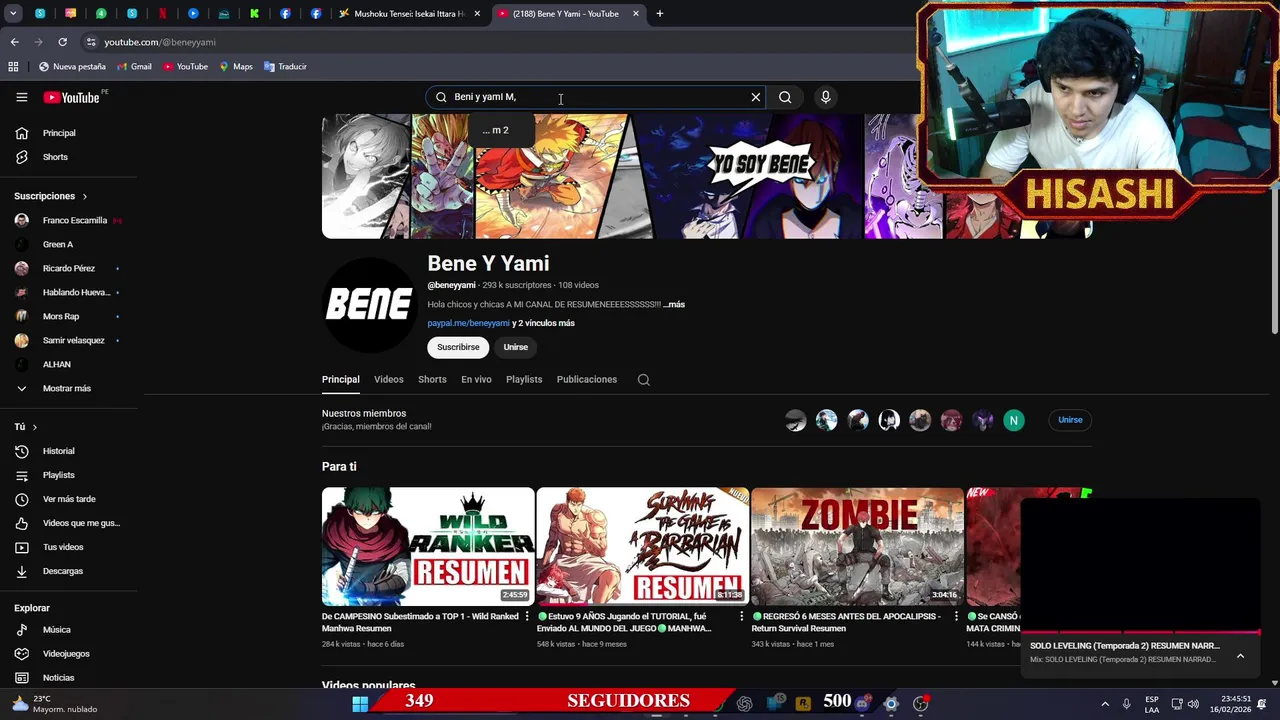Open Wild Ranker Resumen thumbnail
The width and height of the screenshot is (1280, 720).
428,546
